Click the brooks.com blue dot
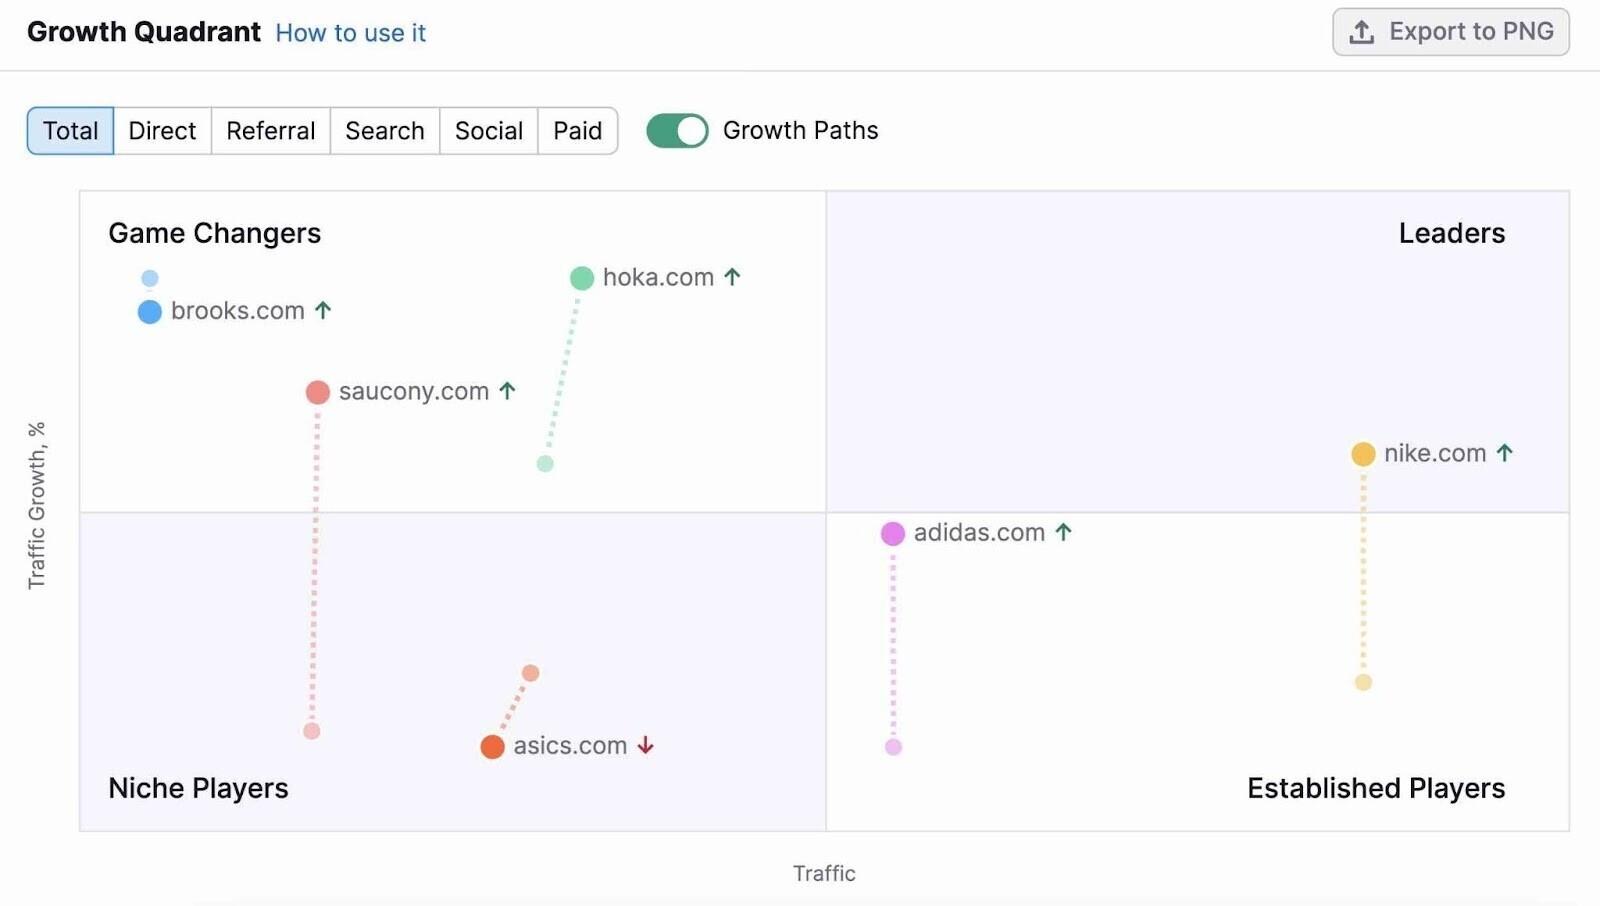 tap(149, 311)
